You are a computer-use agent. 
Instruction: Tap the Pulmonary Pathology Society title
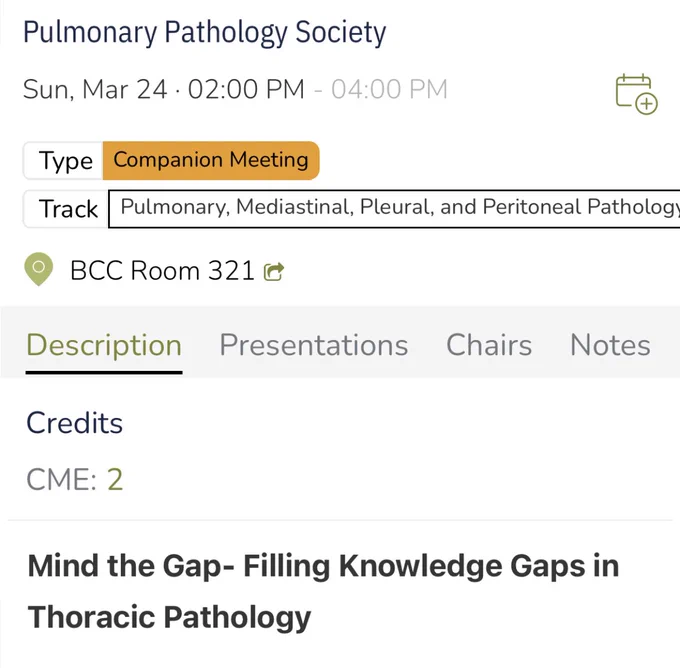[204, 33]
